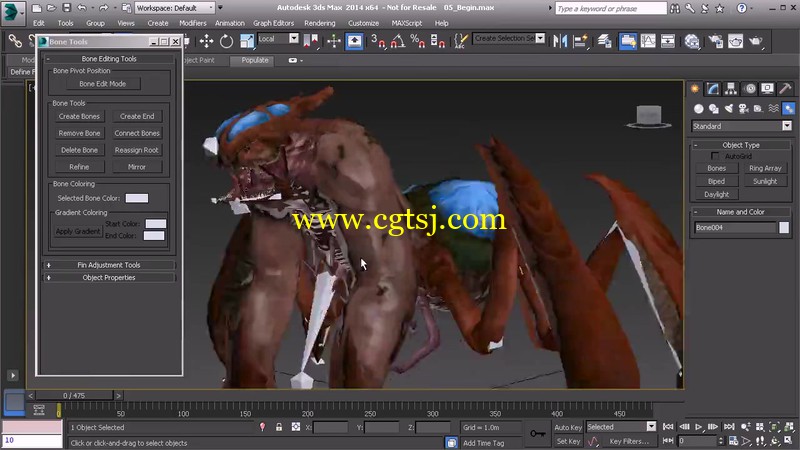Select the Move tool in the toolbar
Image resolution: width=800 pixels, height=450 pixels.
(206, 41)
